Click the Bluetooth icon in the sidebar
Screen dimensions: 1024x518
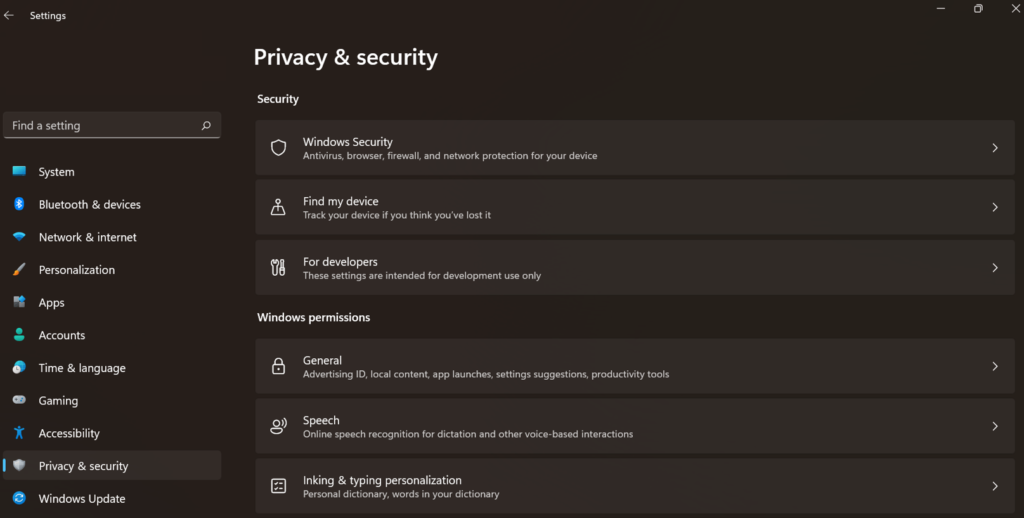19,204
